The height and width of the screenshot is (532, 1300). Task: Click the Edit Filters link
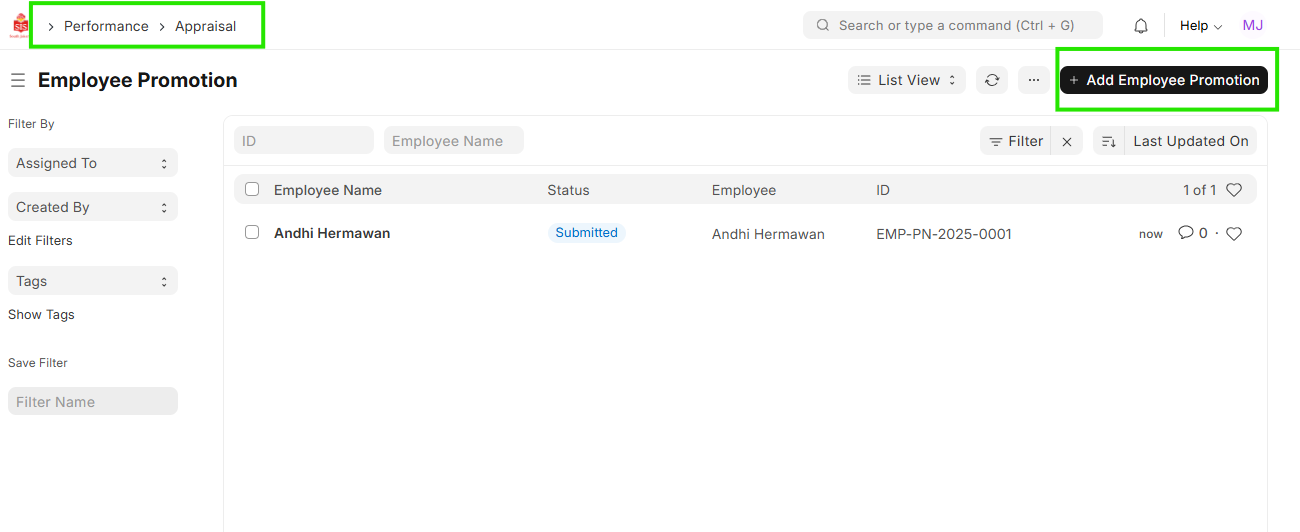click(40, 240)
